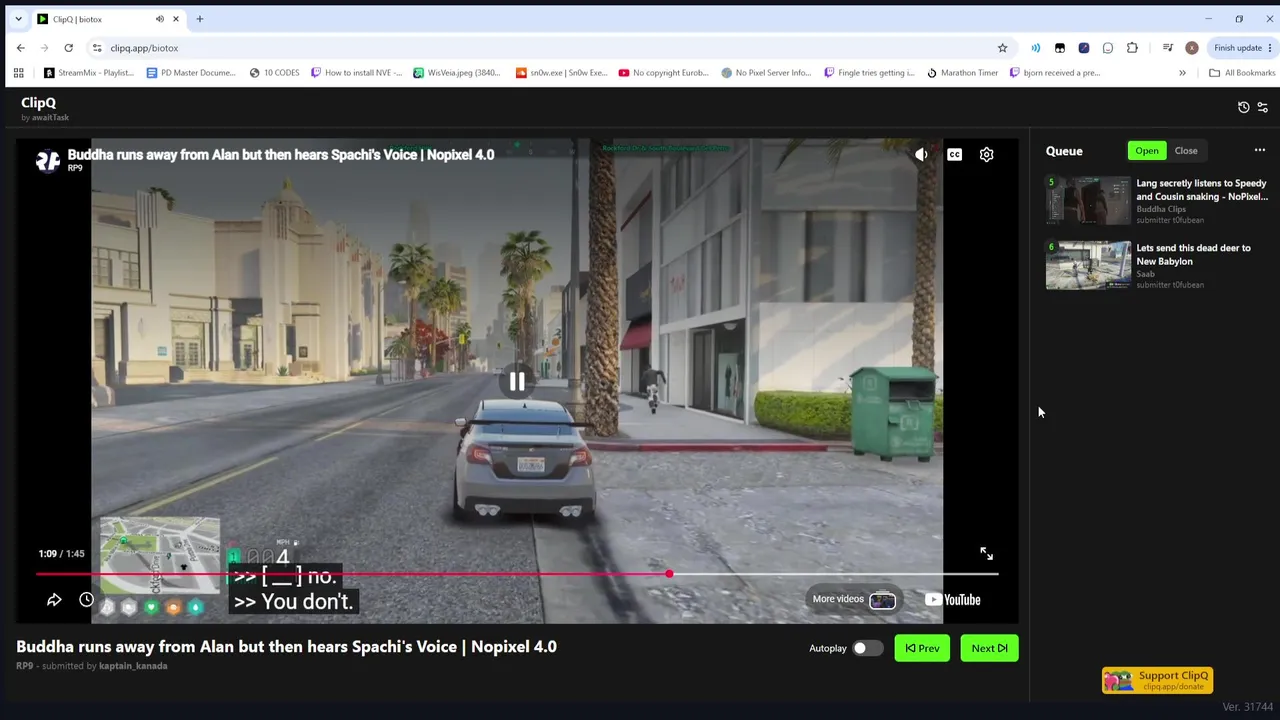
Task: Go to the previous clip with Prev
Action: click(922, 648)
